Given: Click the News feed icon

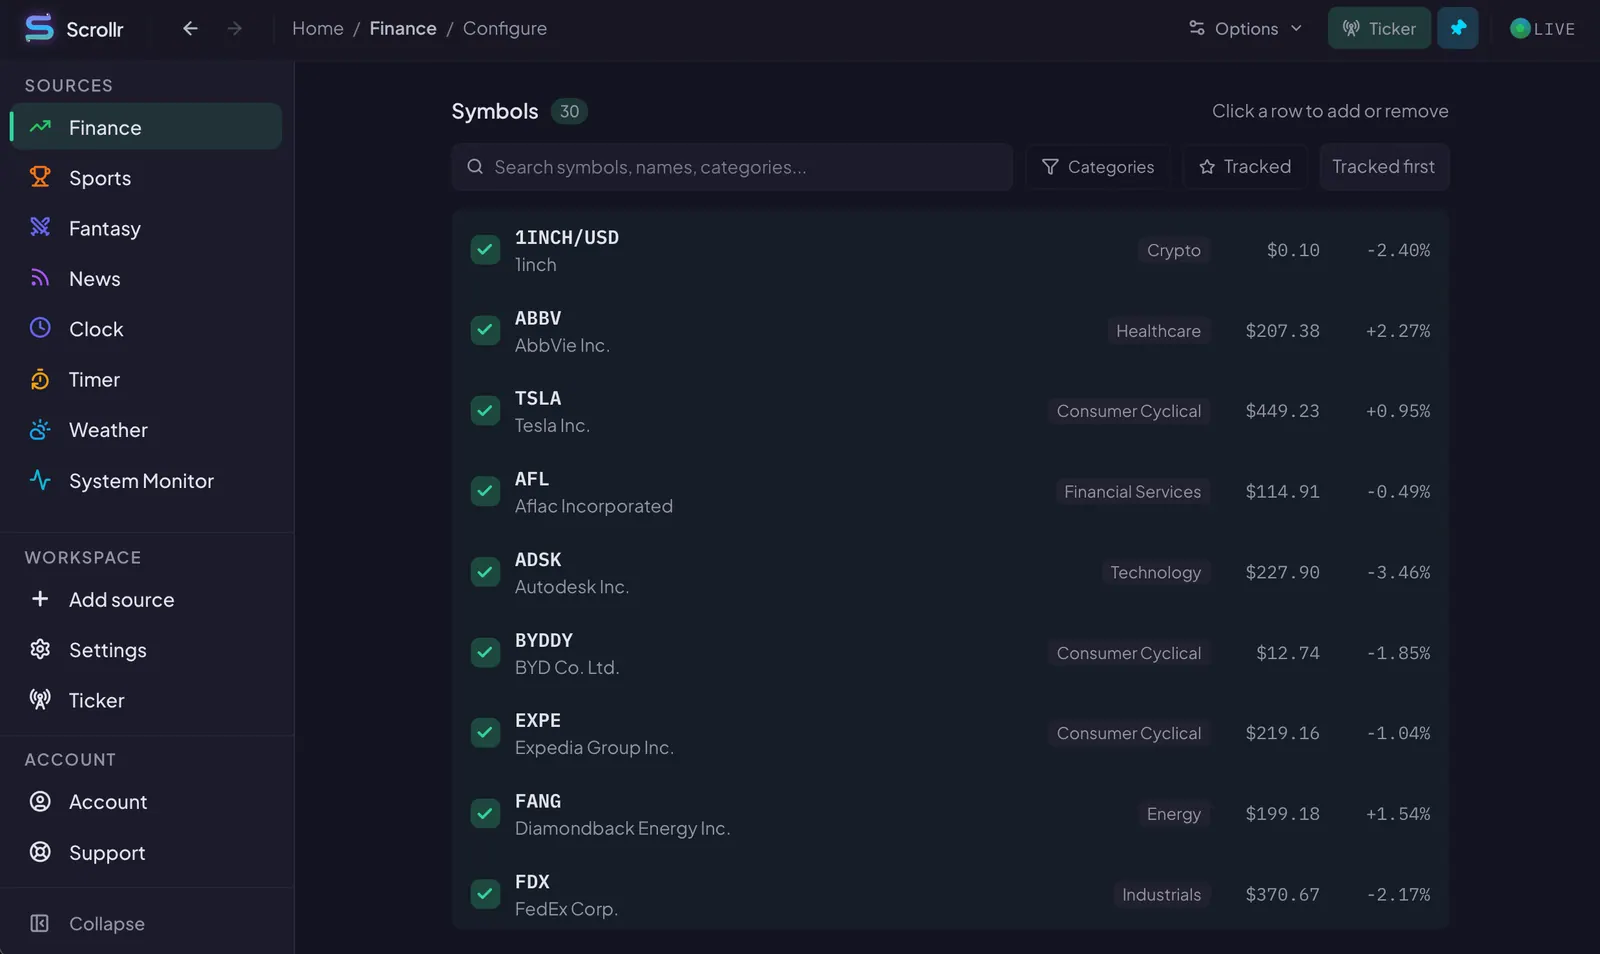Looking at the screenshot, I should click(40, 278).
